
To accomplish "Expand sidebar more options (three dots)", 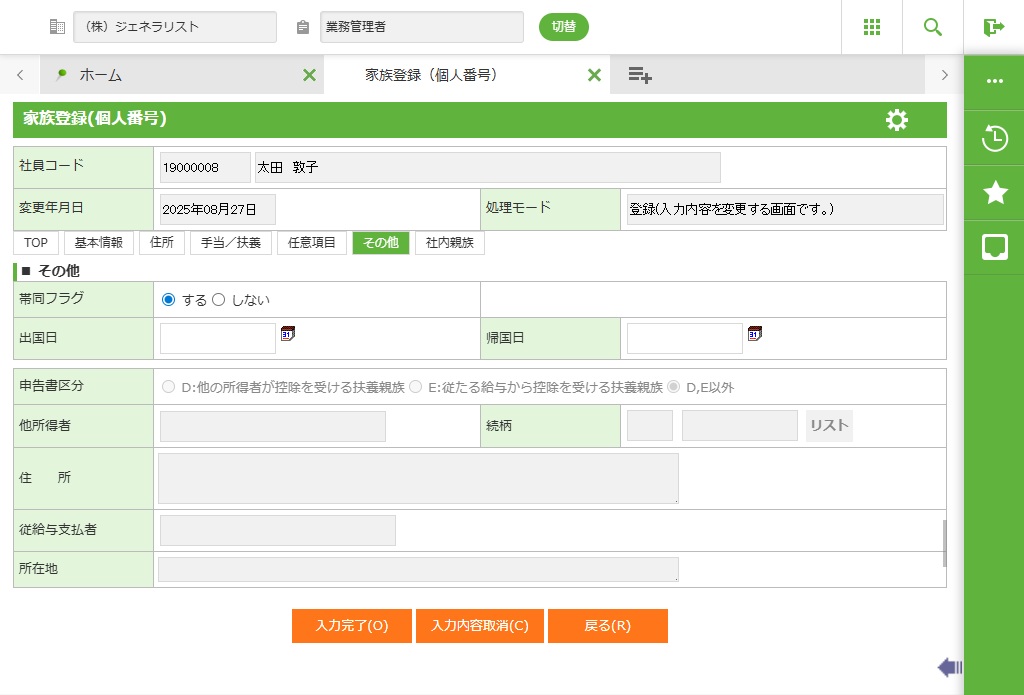I will tap(994, 81).
